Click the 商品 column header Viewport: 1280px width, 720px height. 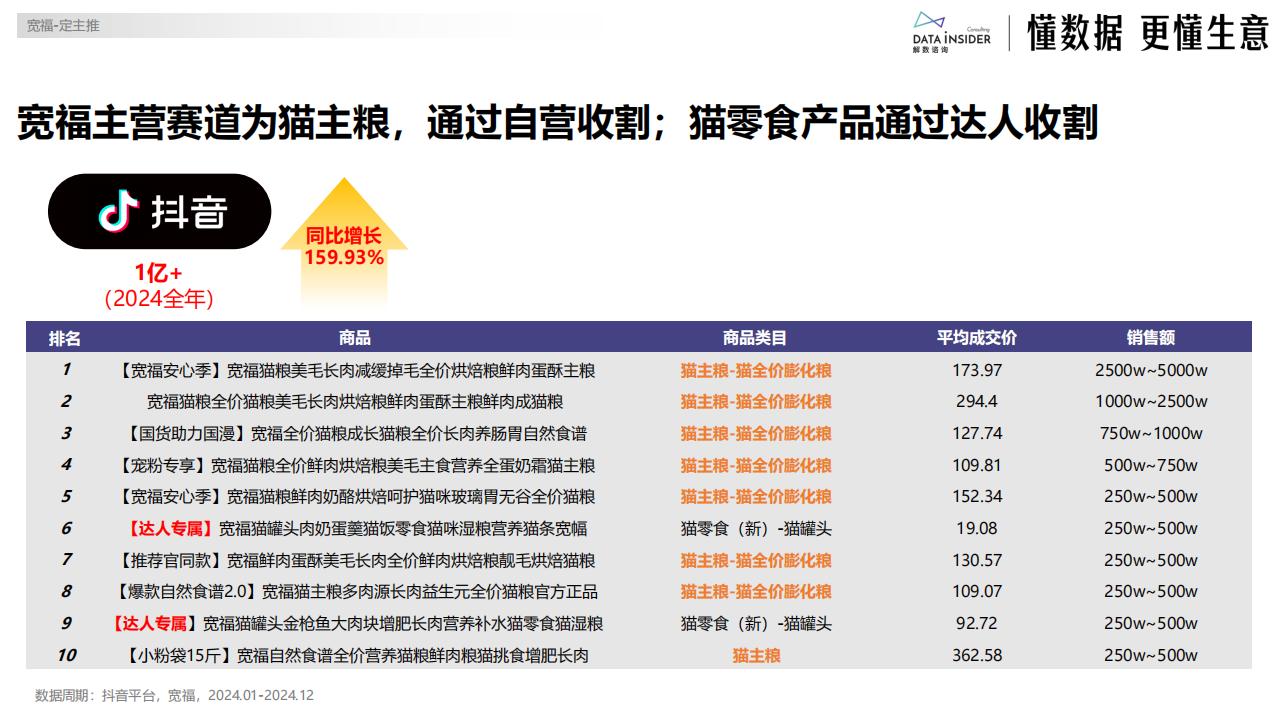coord(355,338)
